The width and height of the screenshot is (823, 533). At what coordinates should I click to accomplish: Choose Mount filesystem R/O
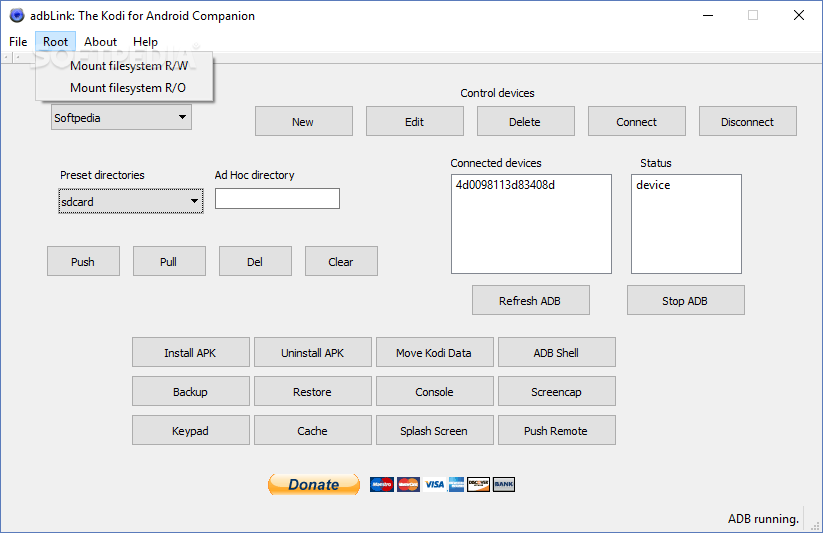point(124,88)
